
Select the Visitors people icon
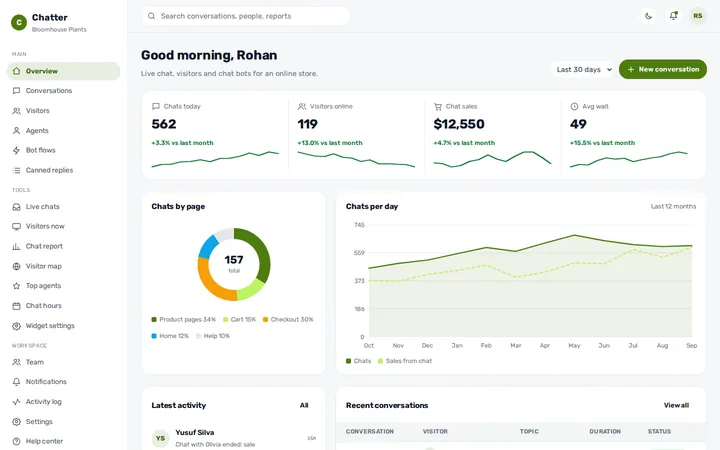point(17,111)
